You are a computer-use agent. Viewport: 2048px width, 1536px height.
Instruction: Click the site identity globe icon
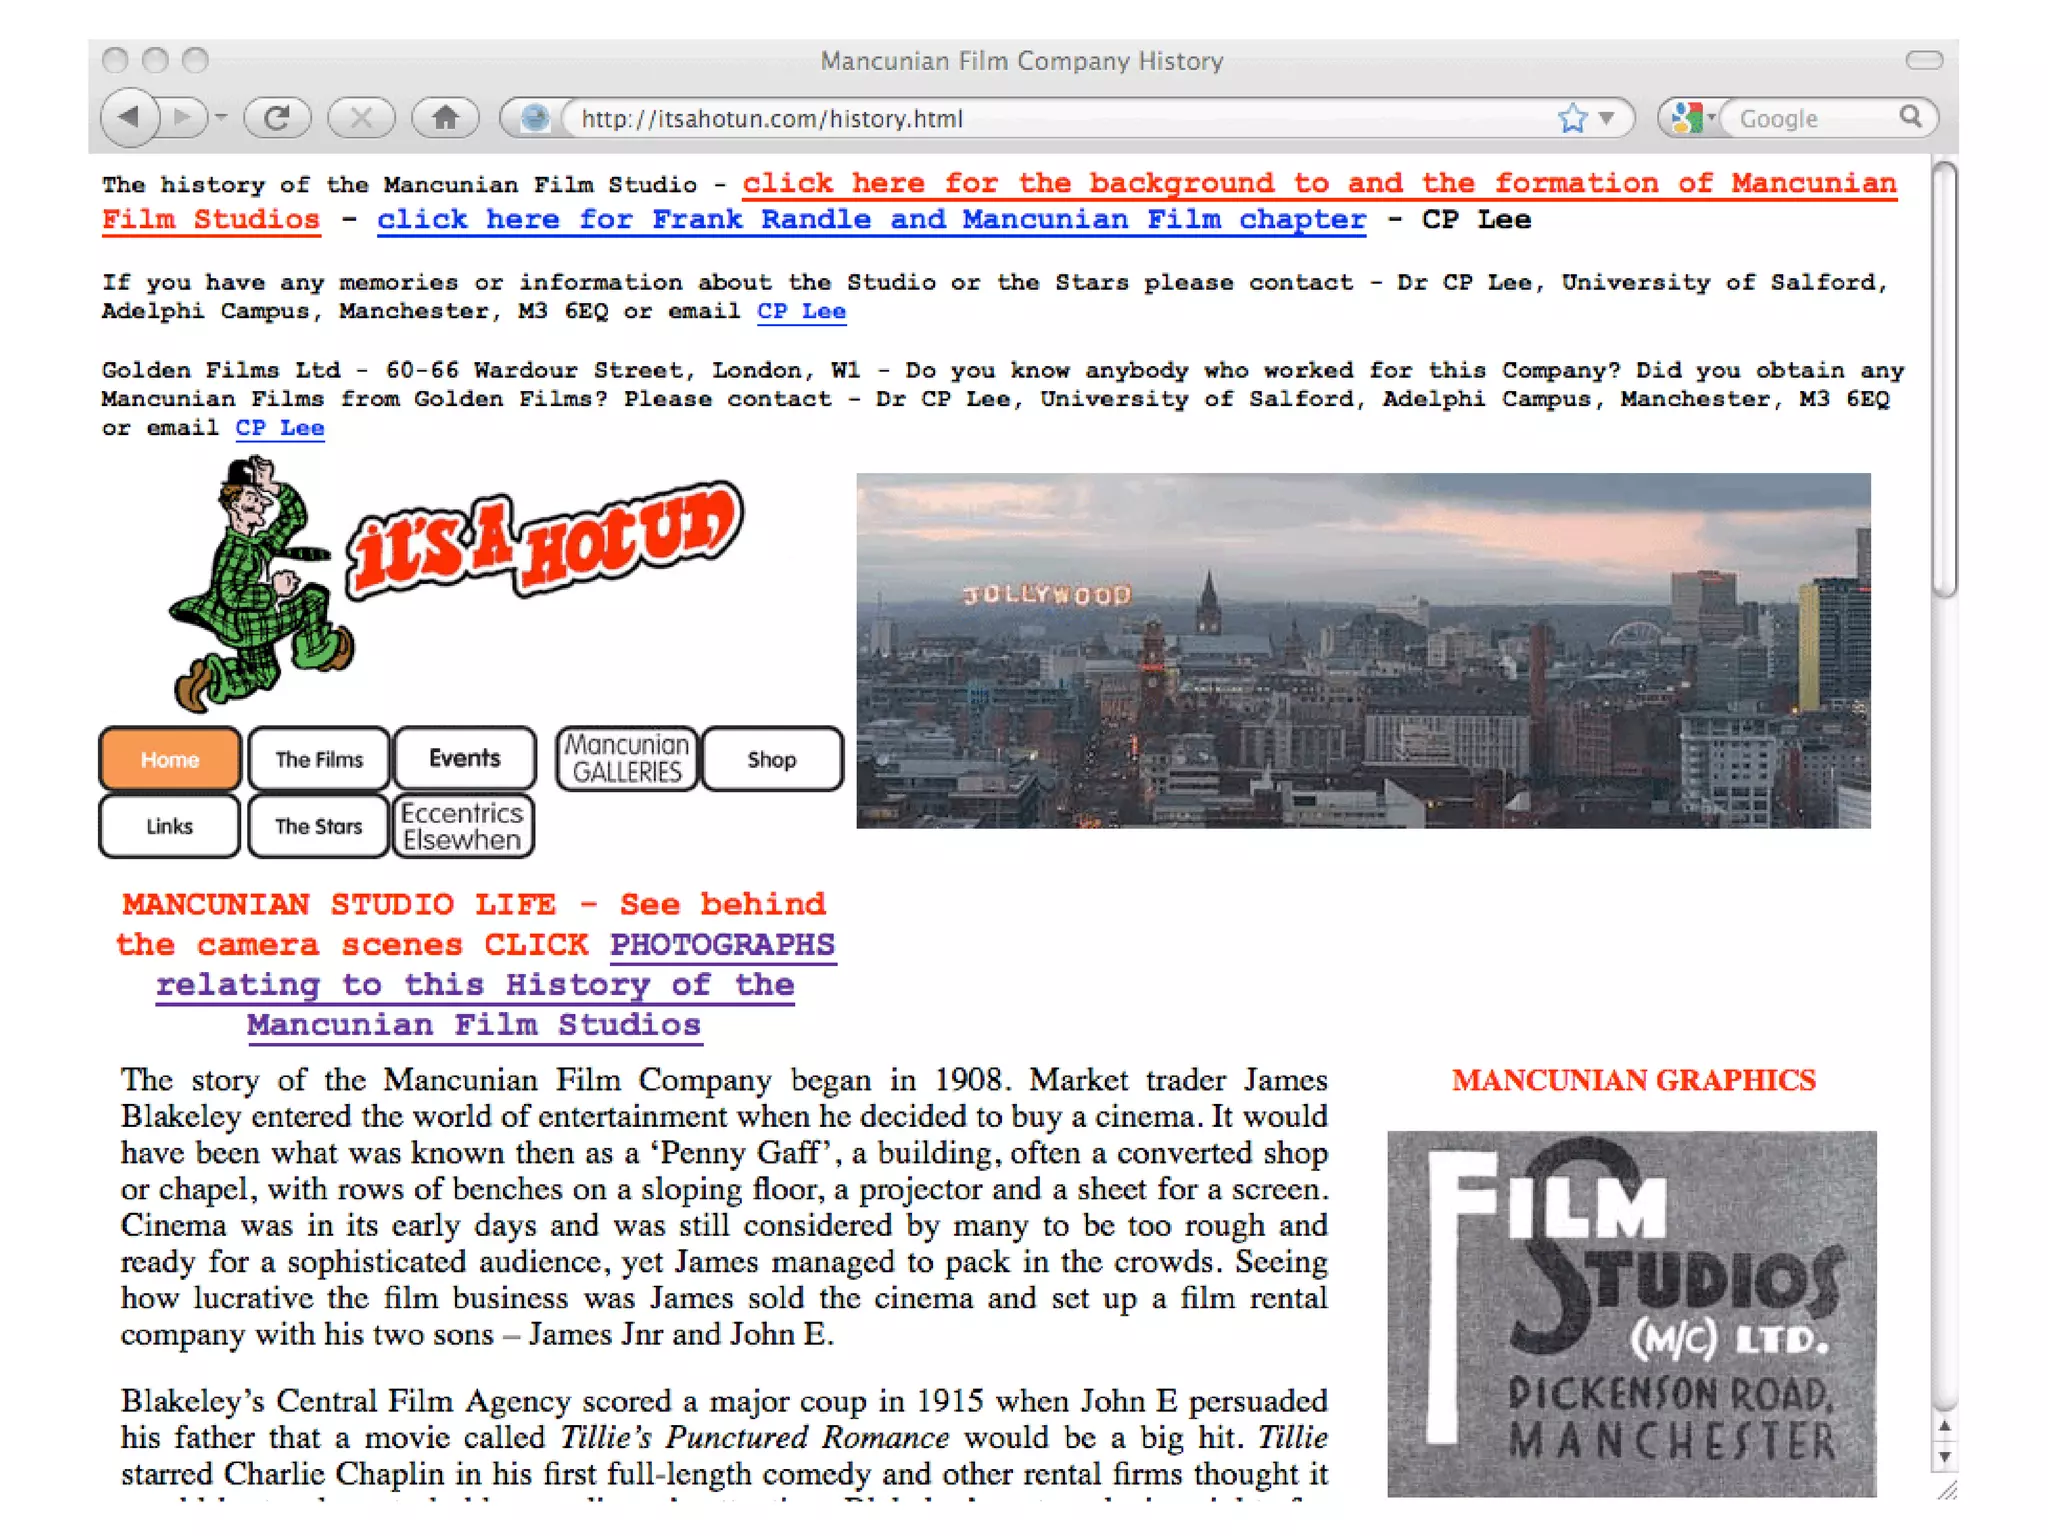(535, 118)
